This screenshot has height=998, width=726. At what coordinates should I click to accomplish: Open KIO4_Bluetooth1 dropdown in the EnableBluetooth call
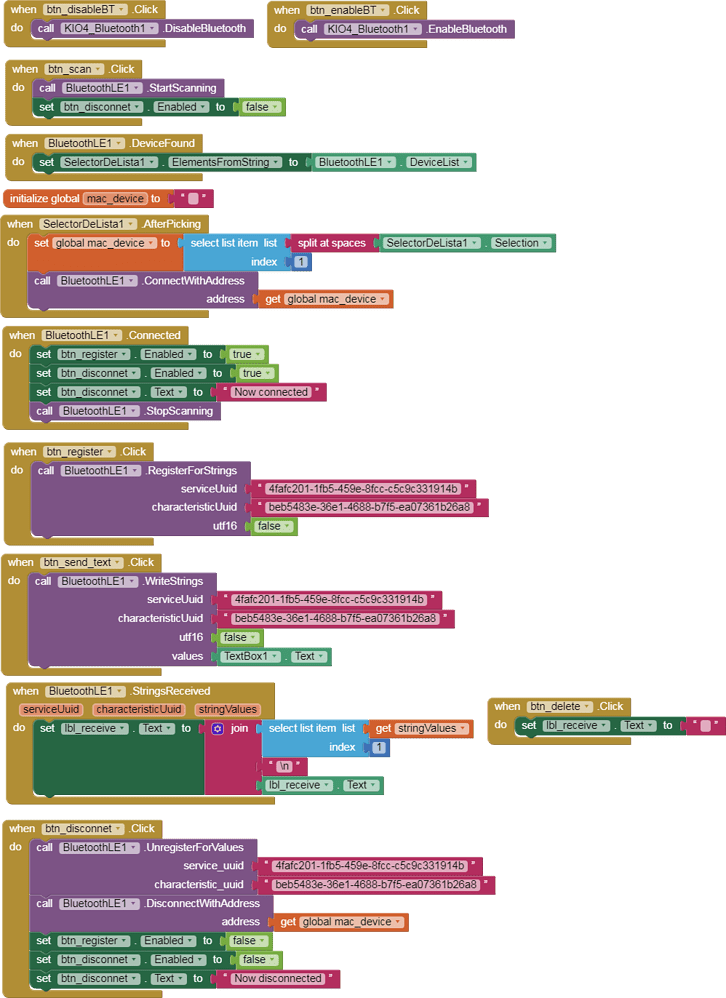416,29
